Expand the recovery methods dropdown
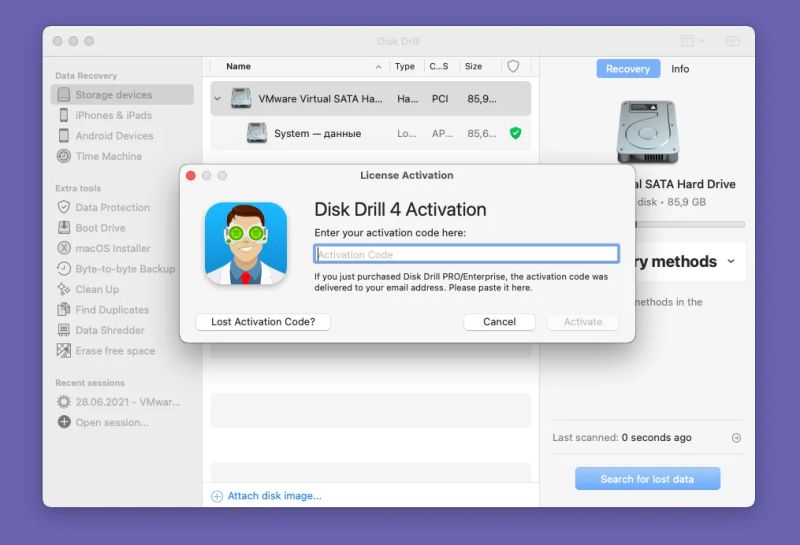 [x=731, y=261]
